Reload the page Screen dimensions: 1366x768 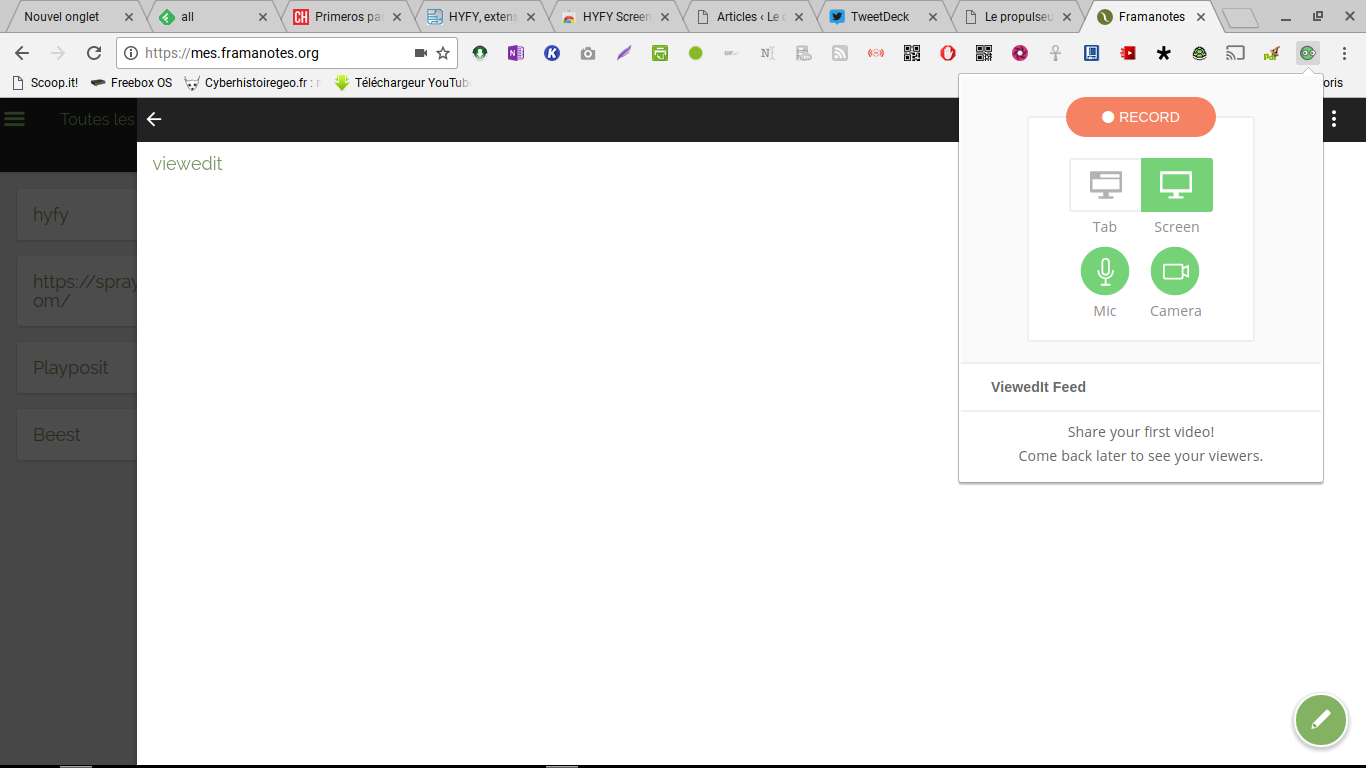pos(94,53)
